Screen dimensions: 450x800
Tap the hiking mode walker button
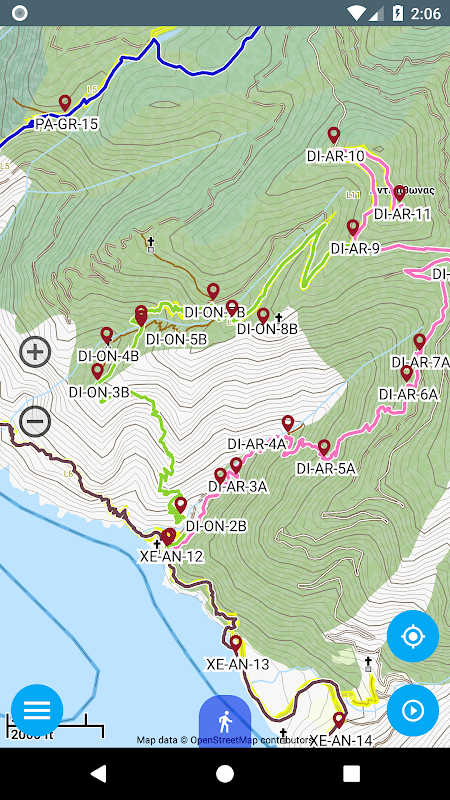224,722
